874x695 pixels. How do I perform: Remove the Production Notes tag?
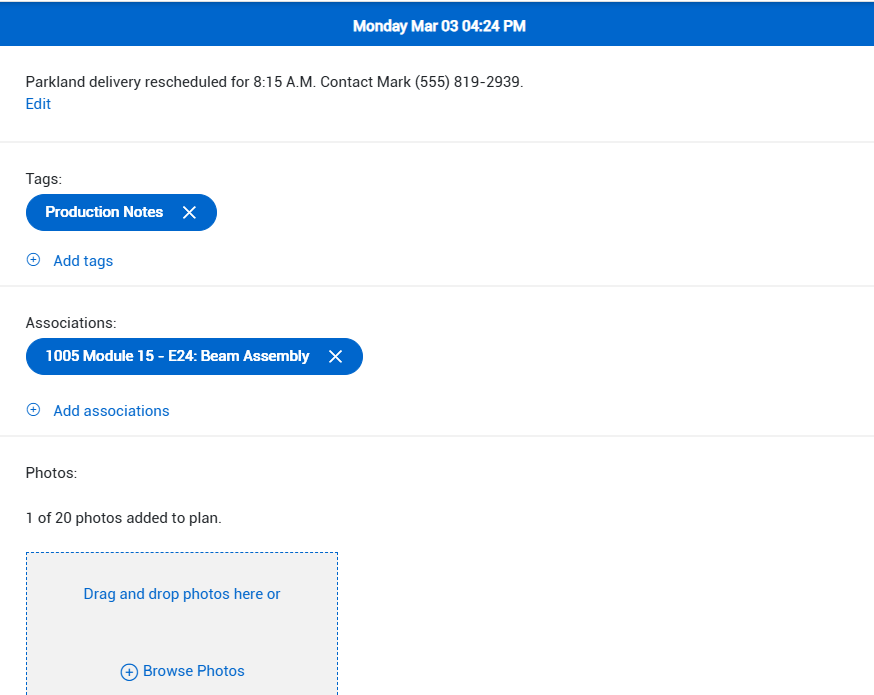tap(189, 212)
